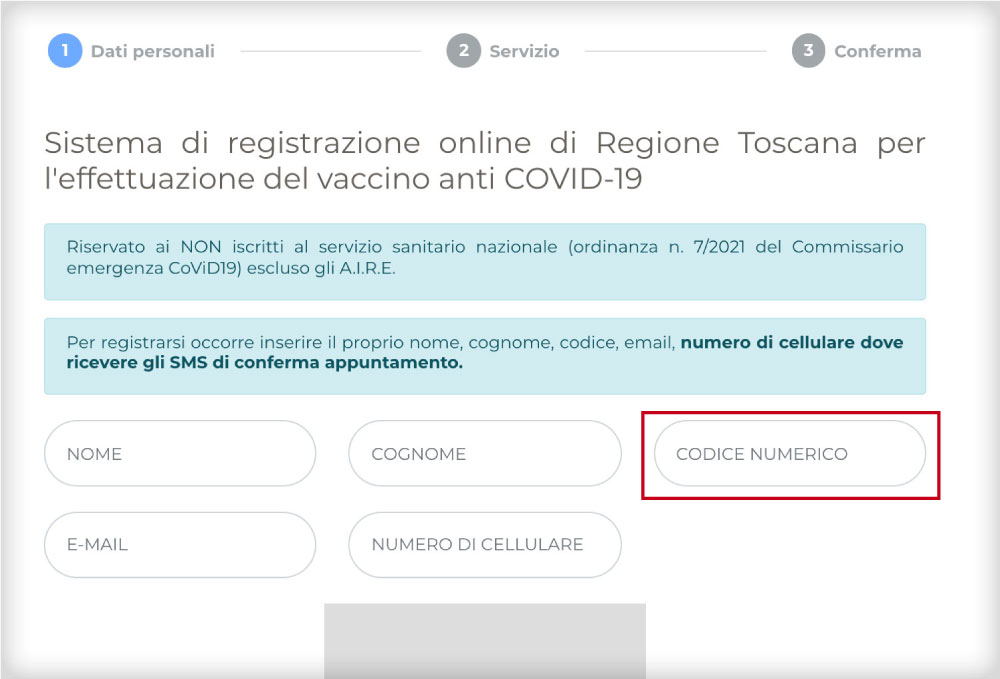Click the progress line between Servizio and Conferma
The width and height of the screenshot is (1000, 679).
point(675,51)
